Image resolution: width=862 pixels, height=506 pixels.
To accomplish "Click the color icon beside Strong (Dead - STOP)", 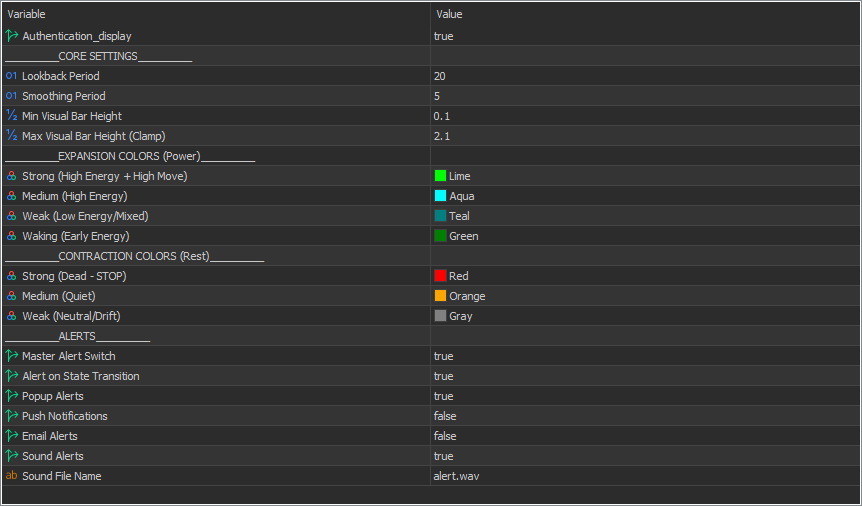I will pyautogui.click(x=12, y=276).
